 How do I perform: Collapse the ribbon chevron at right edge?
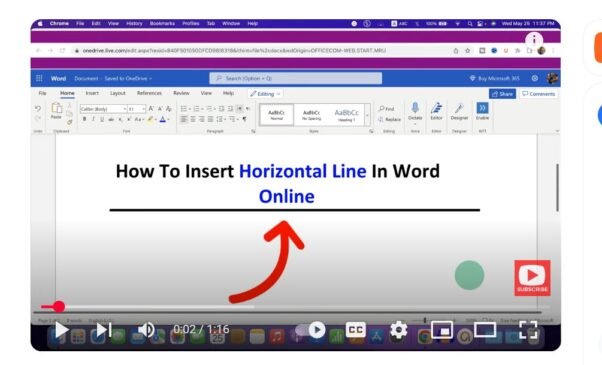click(557, 131)
